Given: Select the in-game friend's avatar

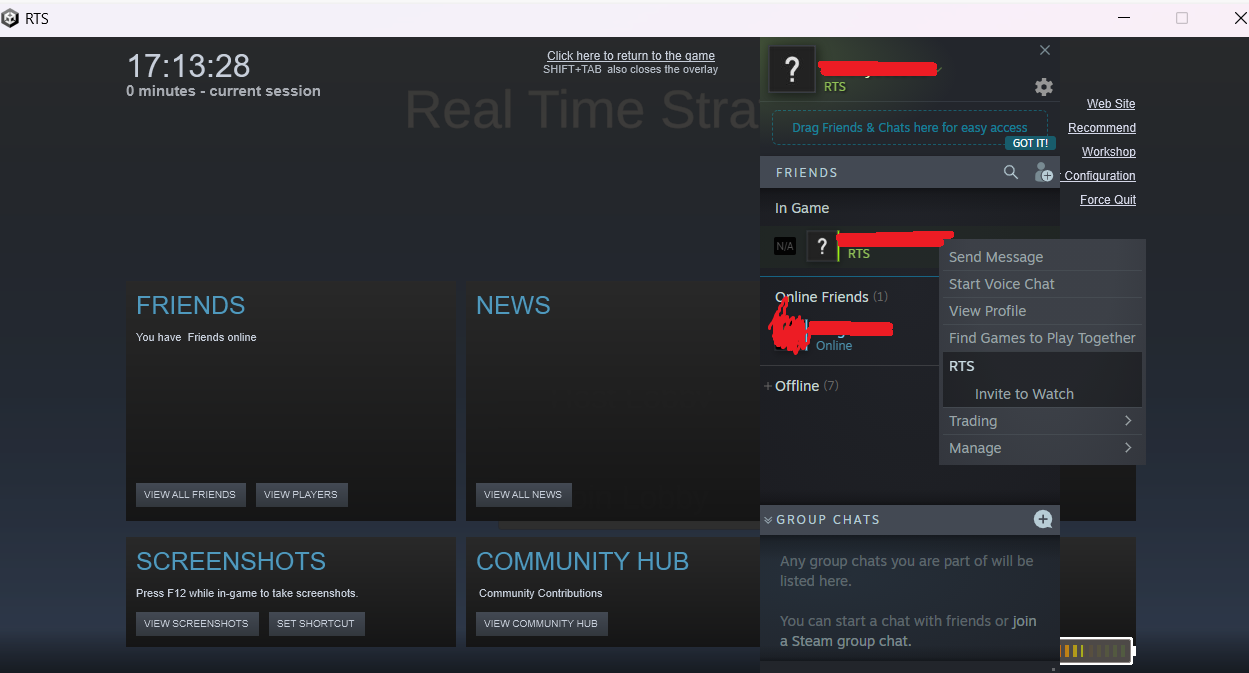Looking at the screenshot, I should 821,246.
